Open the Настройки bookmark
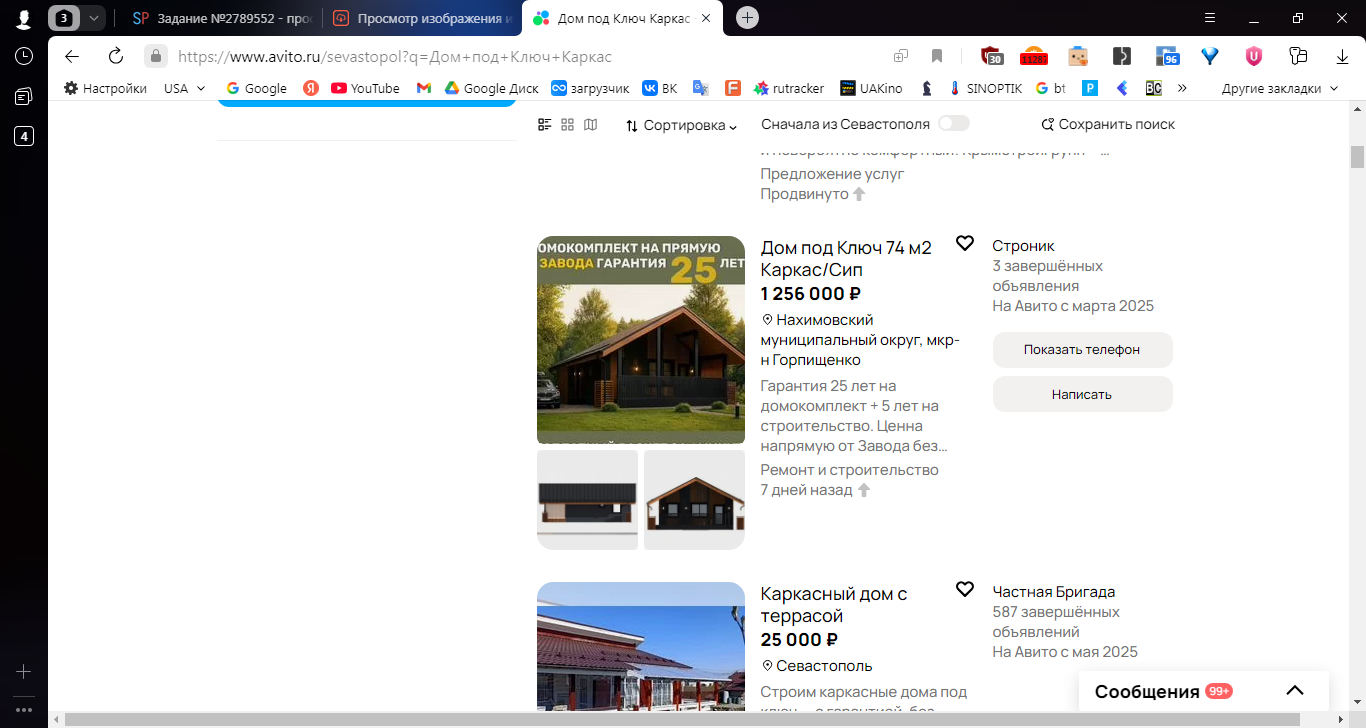Image resolution: width=1366 pixels, height=728 pixels. coord(105,88)
